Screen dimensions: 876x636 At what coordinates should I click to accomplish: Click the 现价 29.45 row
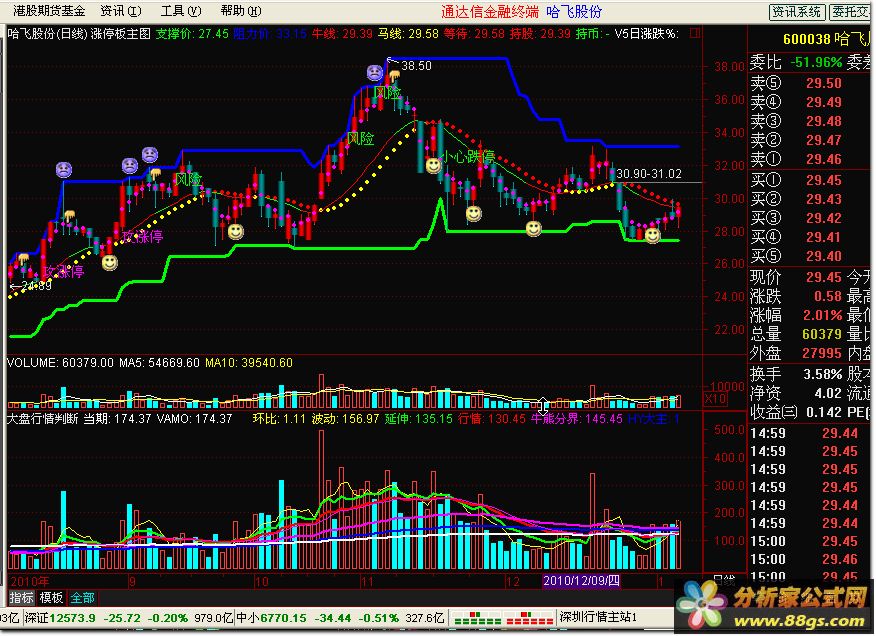pyautogui.click(x=796, y=277)
